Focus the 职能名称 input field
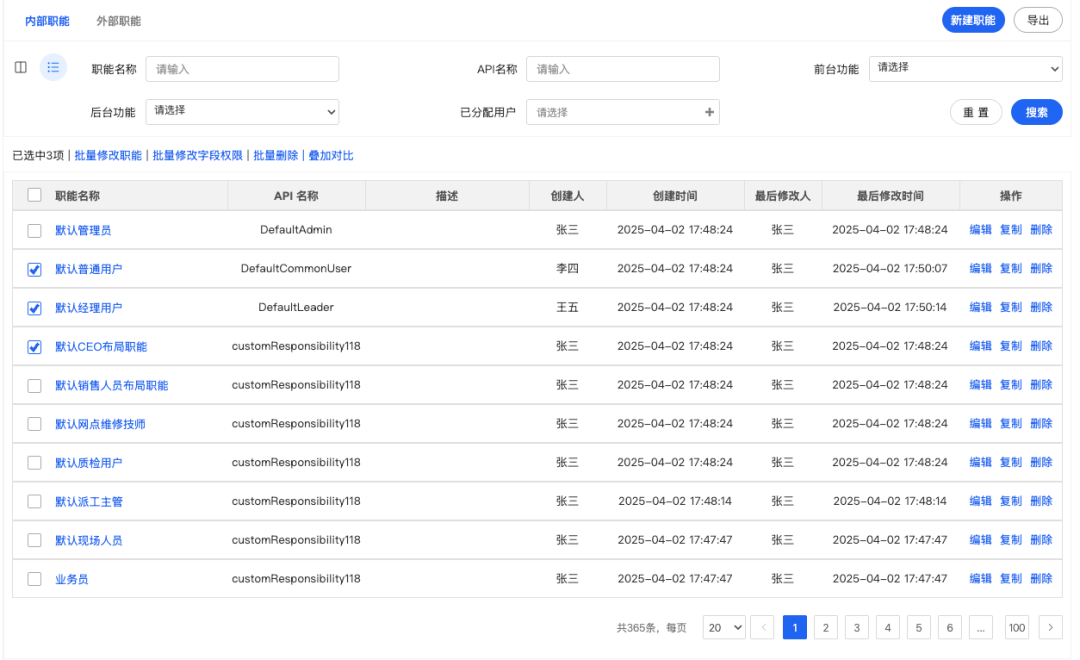The width and height of the screenshot is (1080, 660). pos(242,69)
